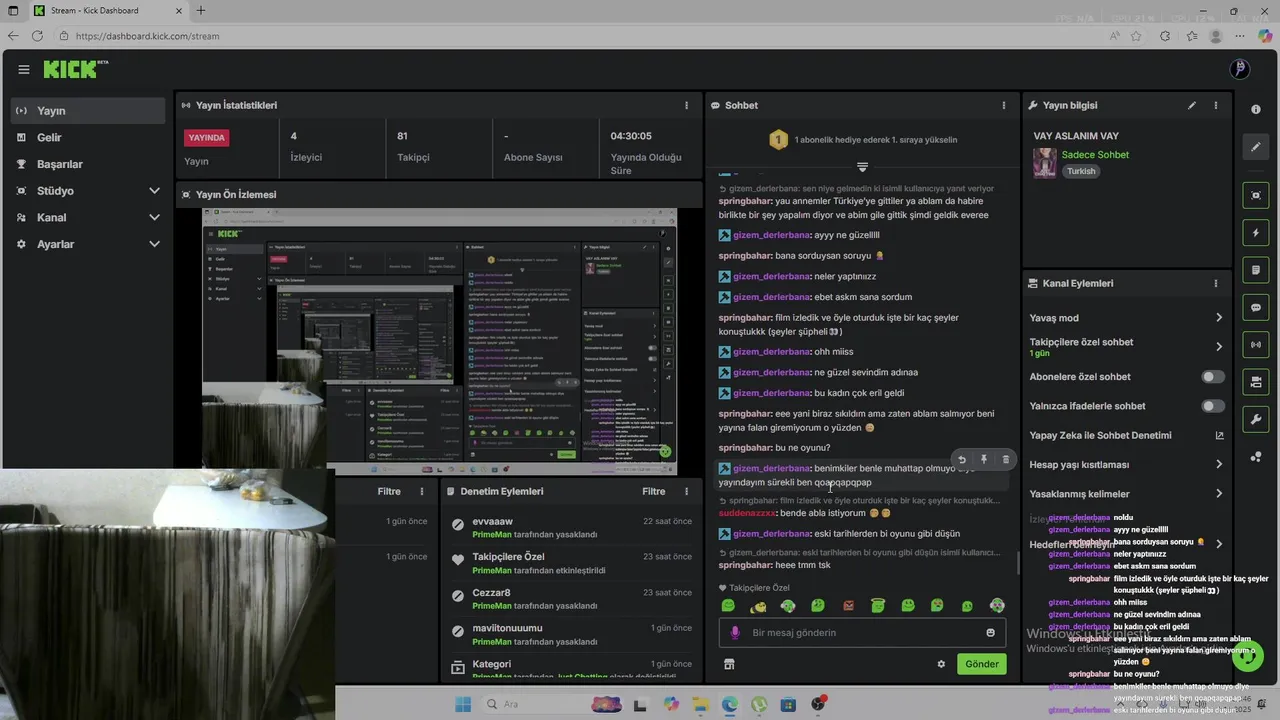The height and width of the screenshot is (720, 1280).
Task: Send the message with Gönder button
Action: pos(982,664)
